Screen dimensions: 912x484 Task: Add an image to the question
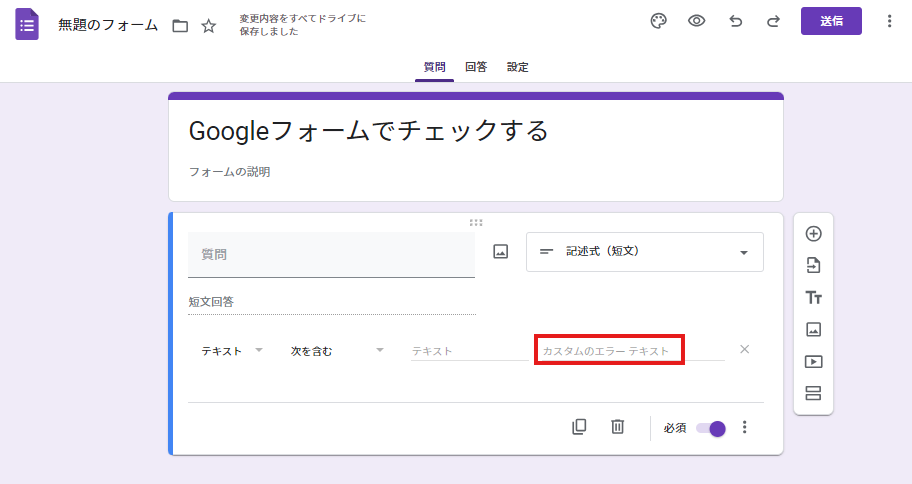point(501,251)
